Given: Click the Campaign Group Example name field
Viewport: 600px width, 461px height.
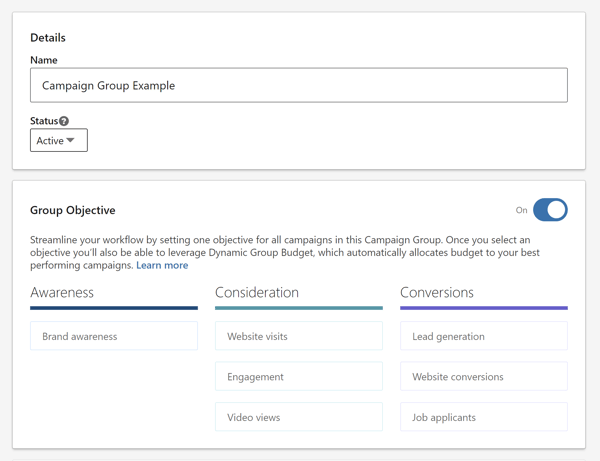Looking at the screenshot, I should 298,86.
